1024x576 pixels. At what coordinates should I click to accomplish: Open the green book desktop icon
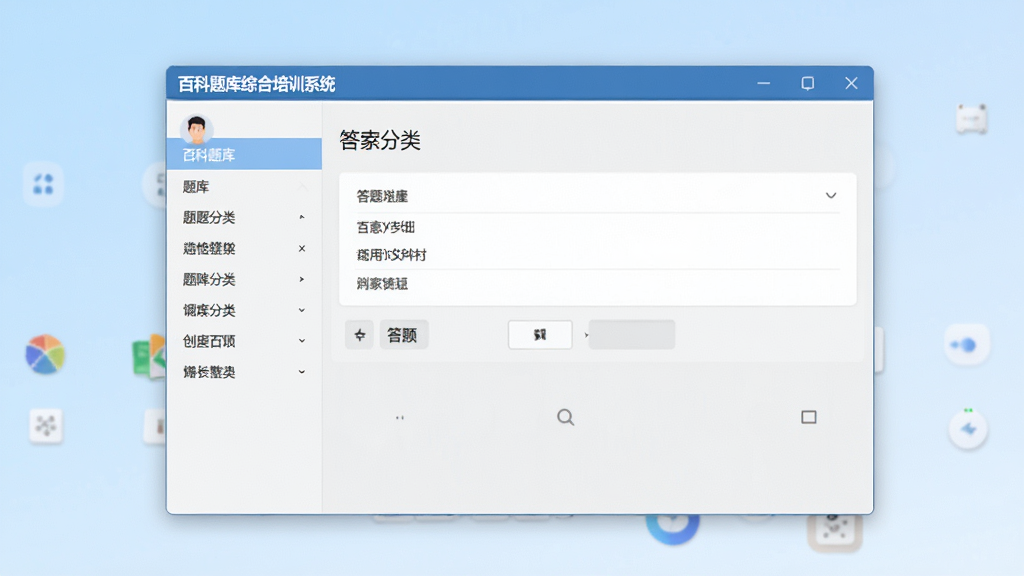[149, 356]
